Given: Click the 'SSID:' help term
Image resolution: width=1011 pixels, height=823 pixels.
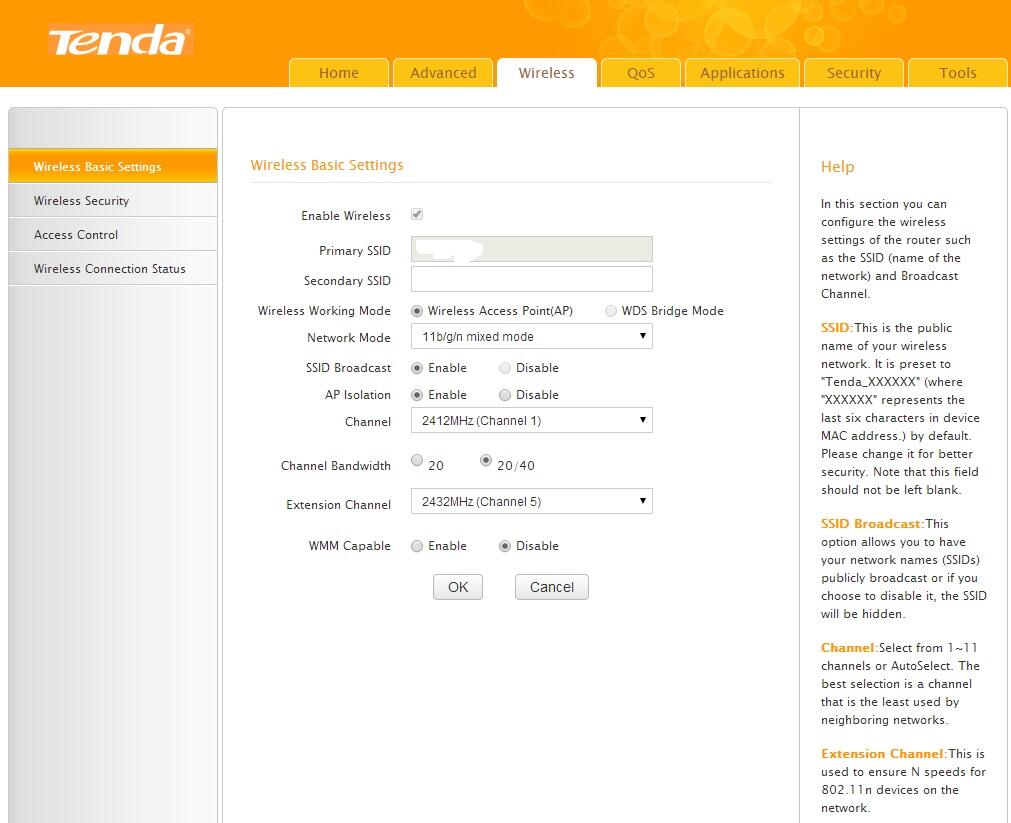Looking at the screenshot, I should 837,328.
